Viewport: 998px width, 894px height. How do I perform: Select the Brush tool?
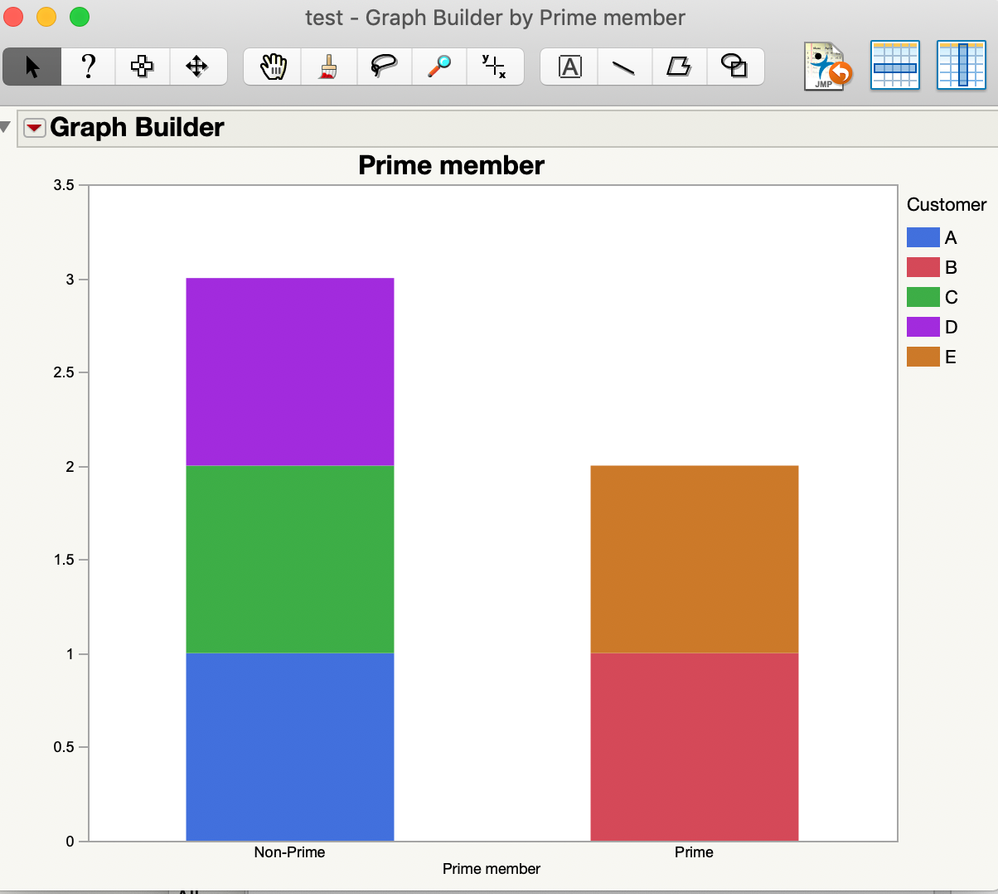point(329,66)
